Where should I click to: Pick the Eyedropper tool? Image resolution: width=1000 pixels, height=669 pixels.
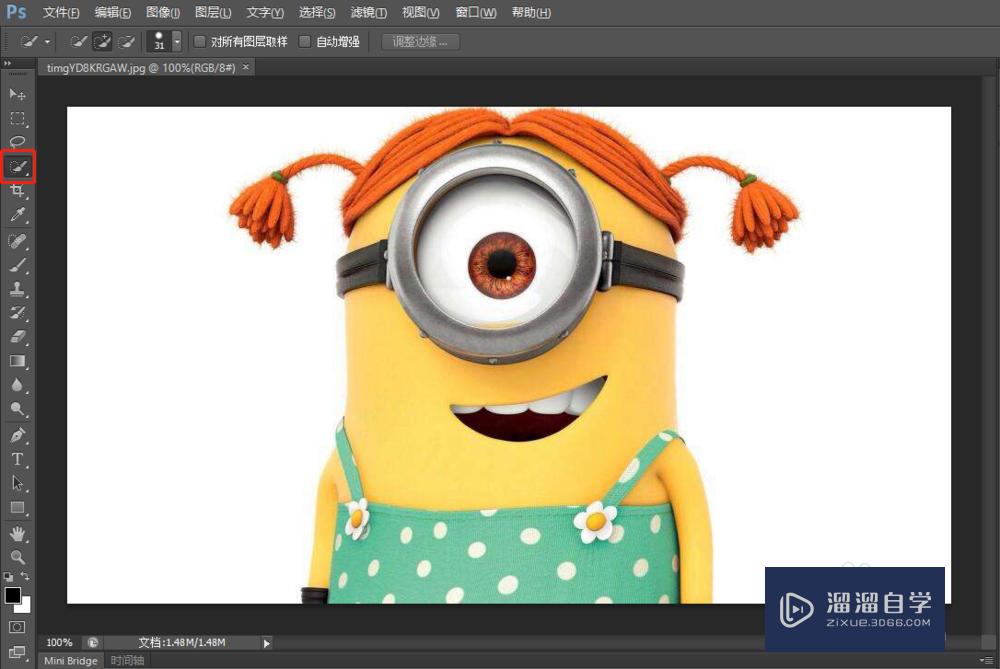pos(18,215)
